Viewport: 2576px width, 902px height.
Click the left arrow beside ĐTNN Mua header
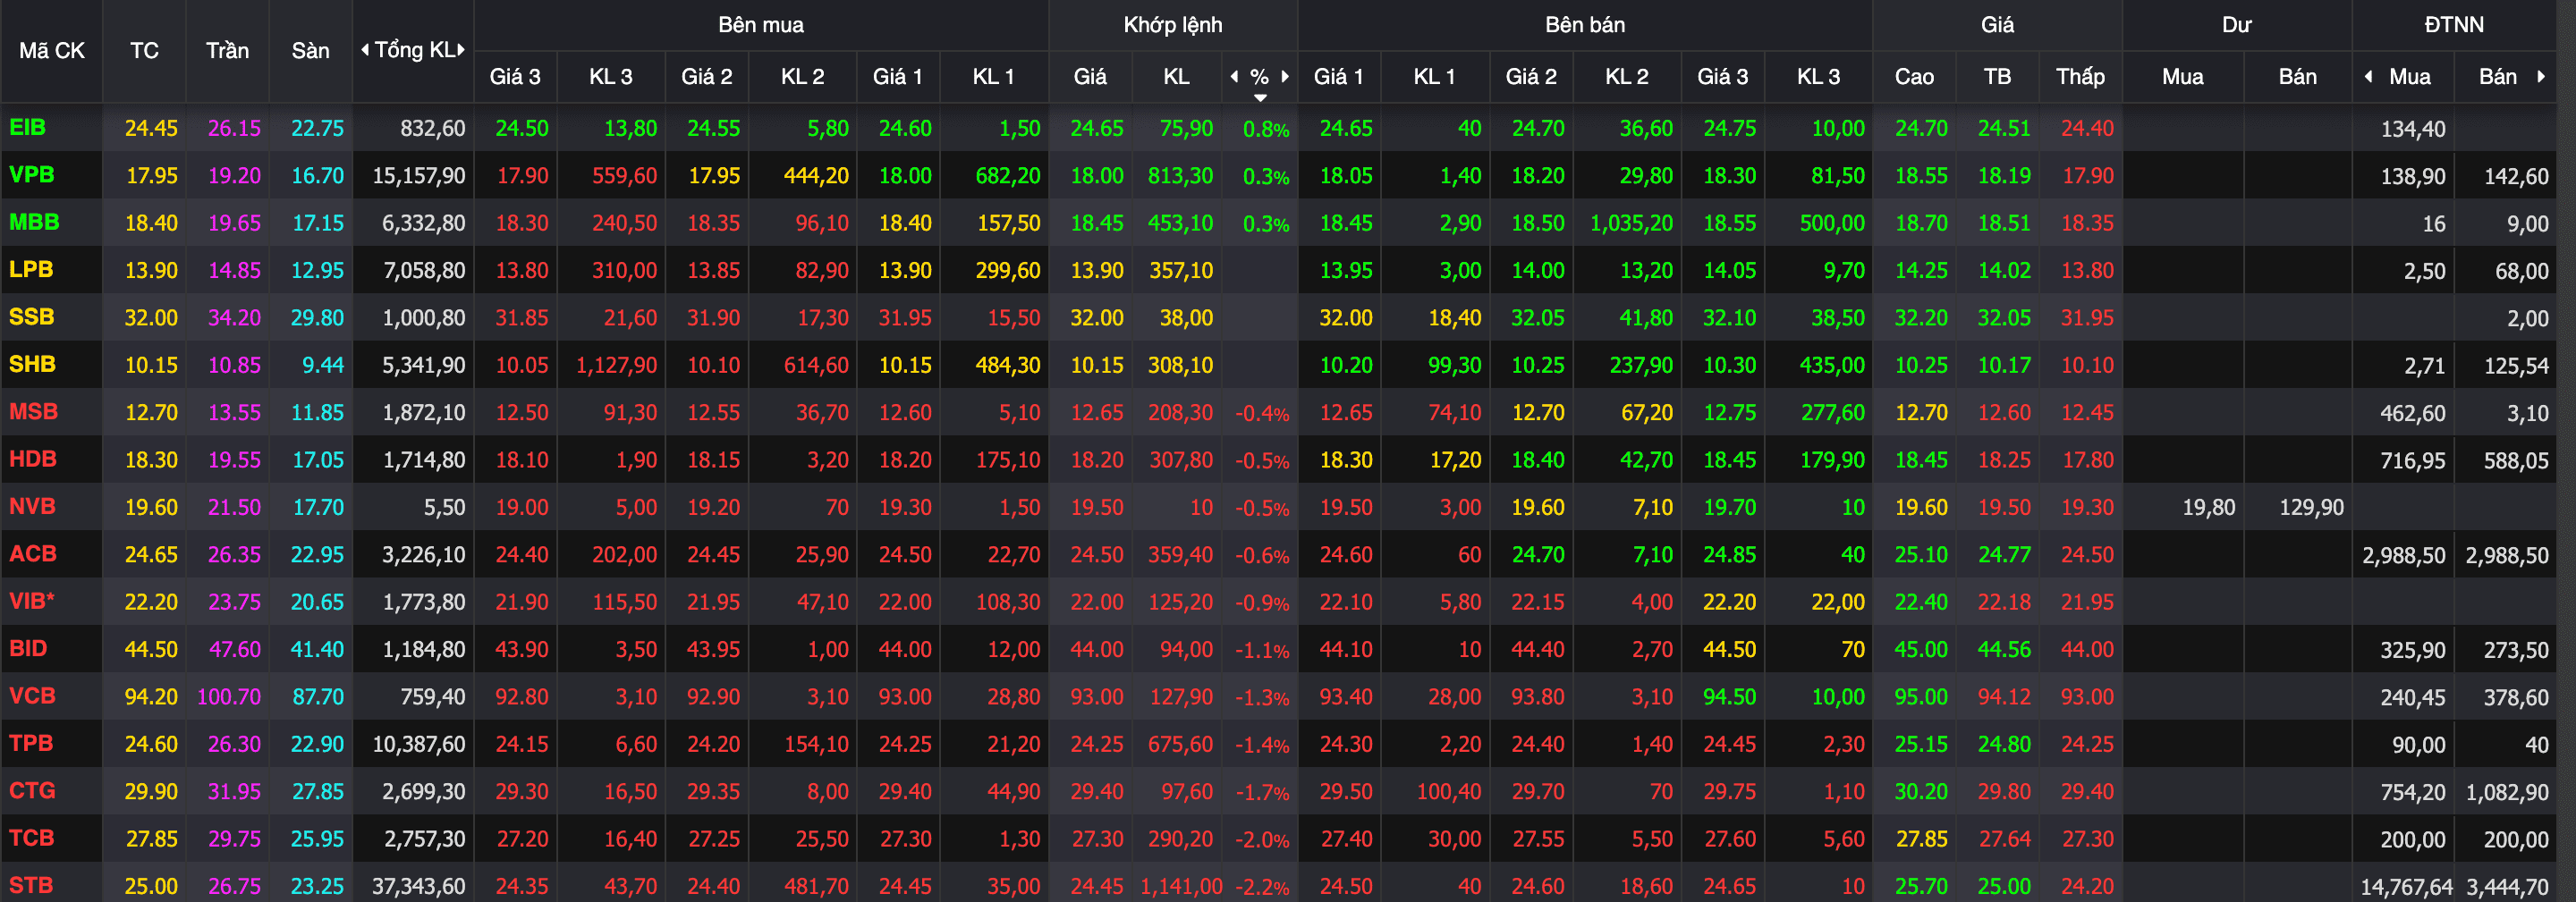click(x=2368, y=76)
